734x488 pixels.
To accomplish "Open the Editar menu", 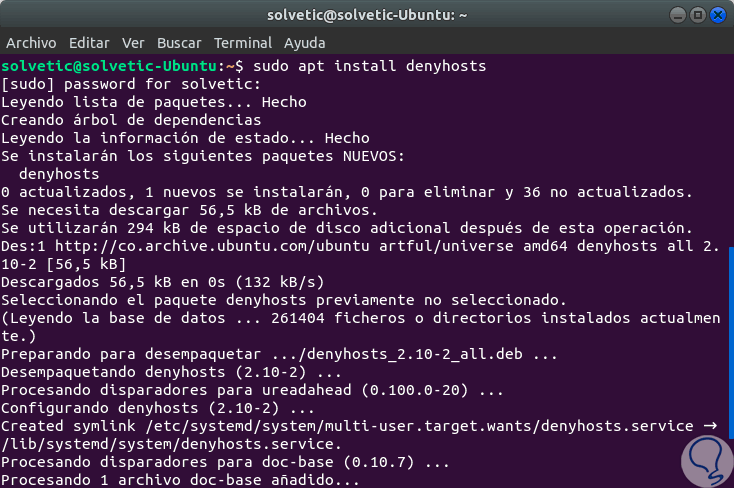I will (89, 43).
